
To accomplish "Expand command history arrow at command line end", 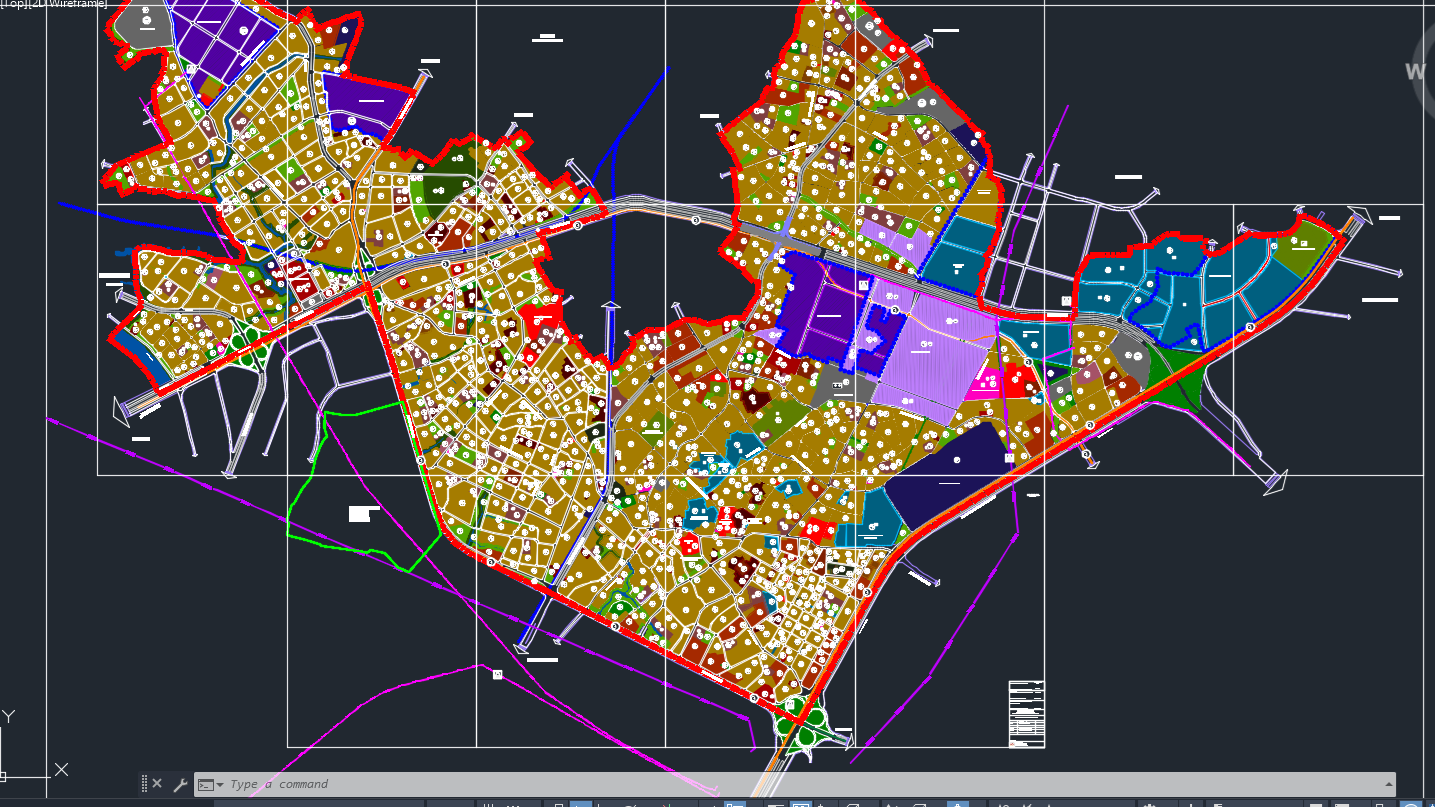I will (1388, 785).
